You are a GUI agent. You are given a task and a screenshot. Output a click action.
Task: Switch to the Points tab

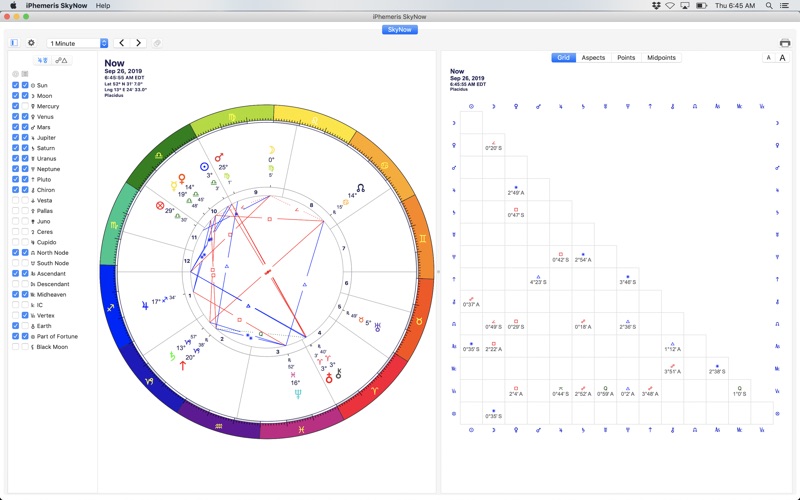coord(626,58)
